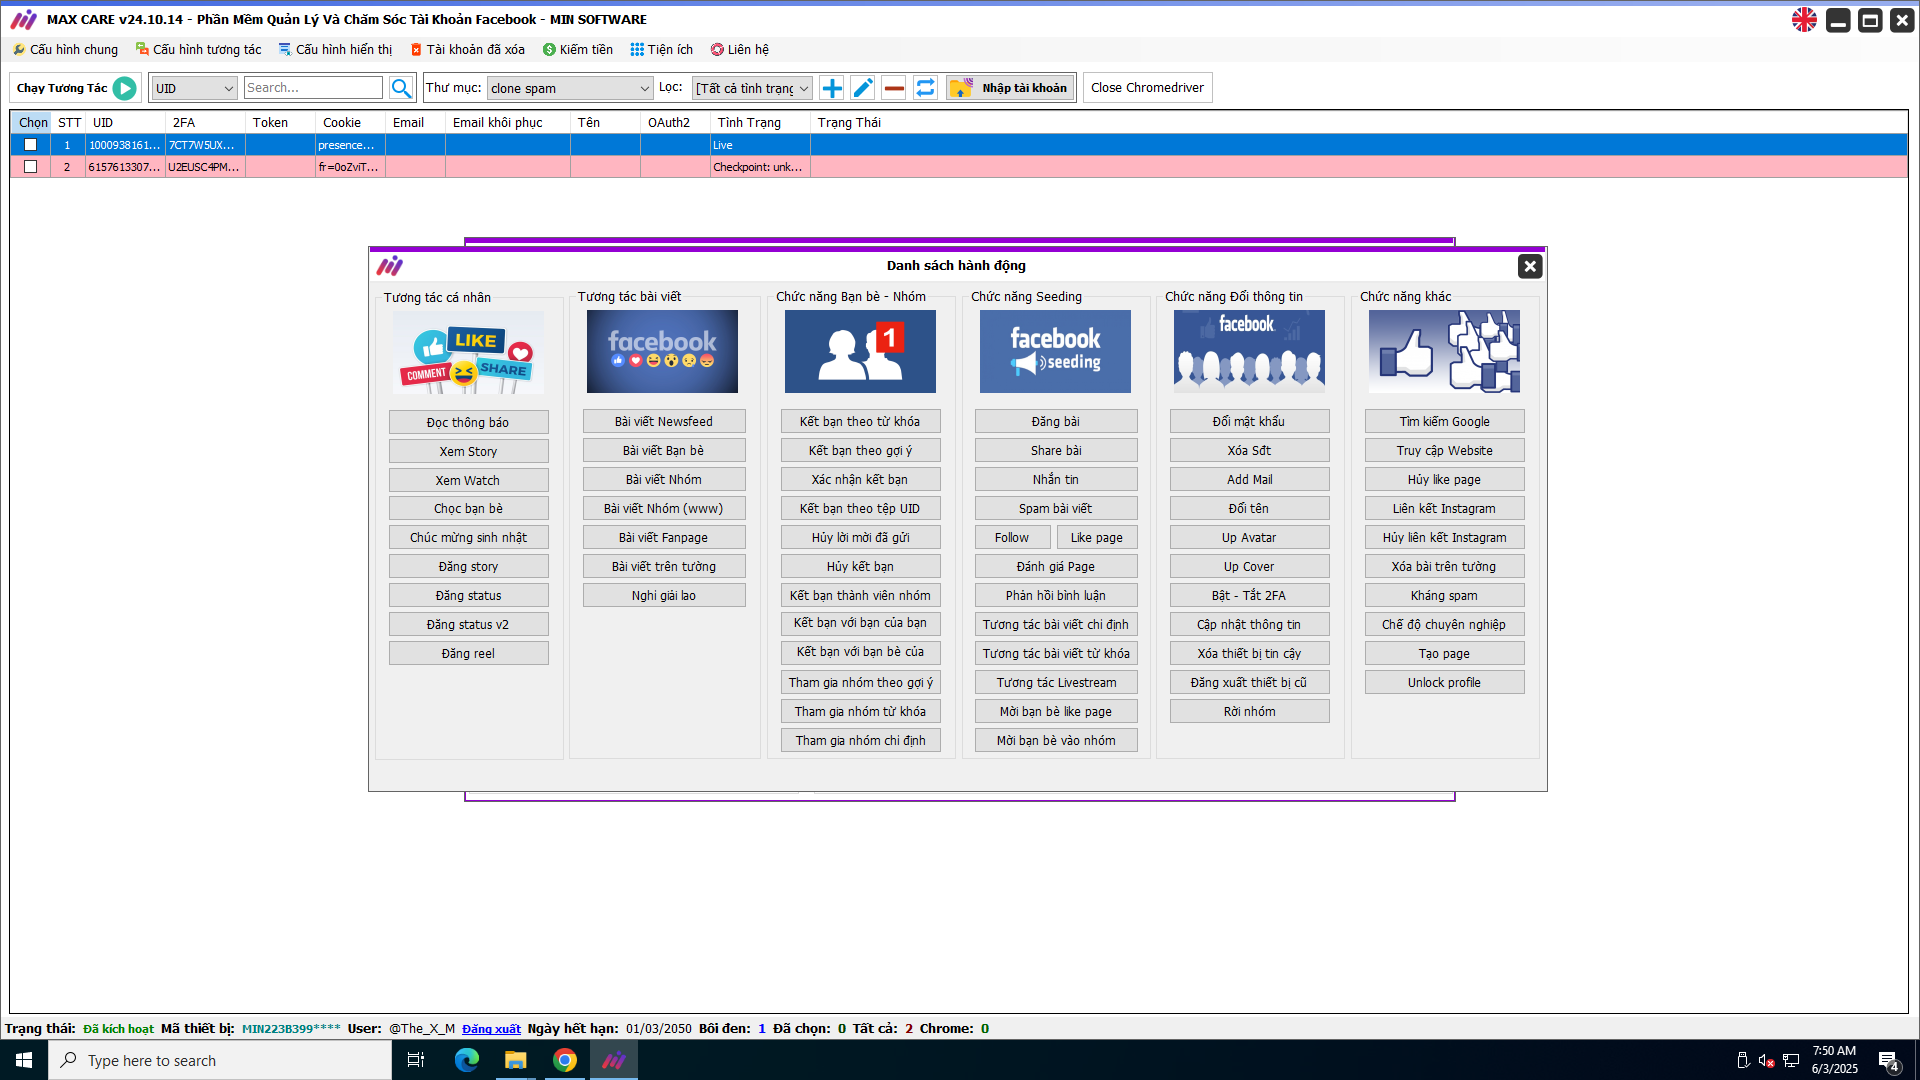Click the Nghỉ giải lao button
1920x1080 pixels.
[664, 595]
